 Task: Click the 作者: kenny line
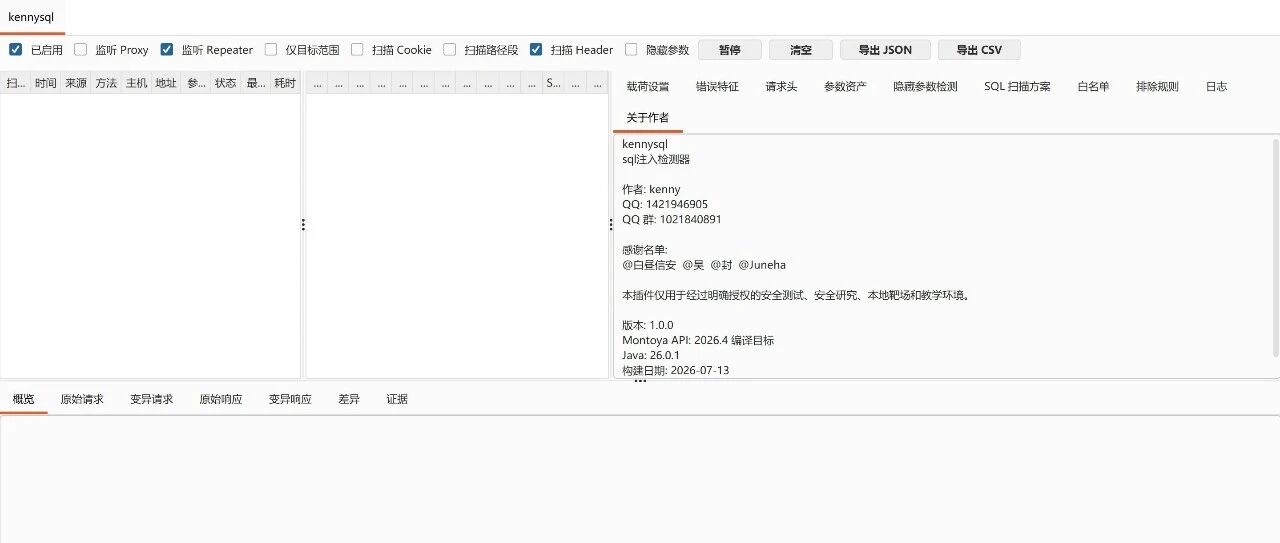click(x=651, y=189)
